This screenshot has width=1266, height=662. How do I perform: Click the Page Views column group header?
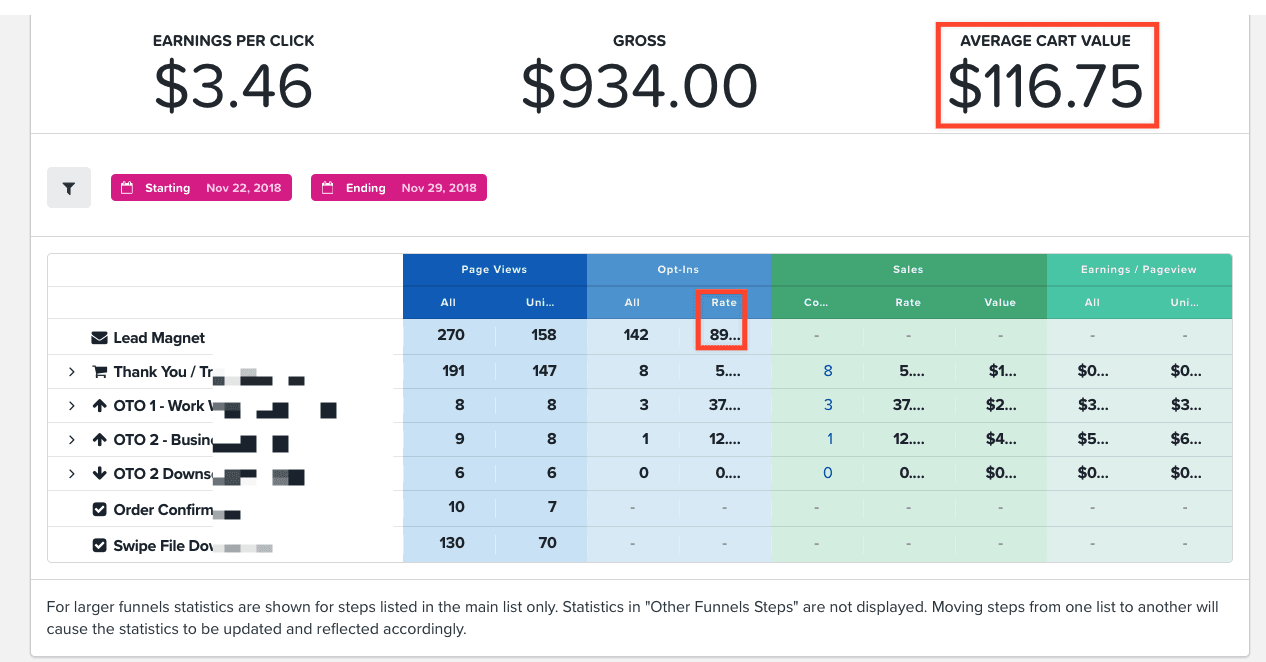pyautogui.click(x=494, y=270)
